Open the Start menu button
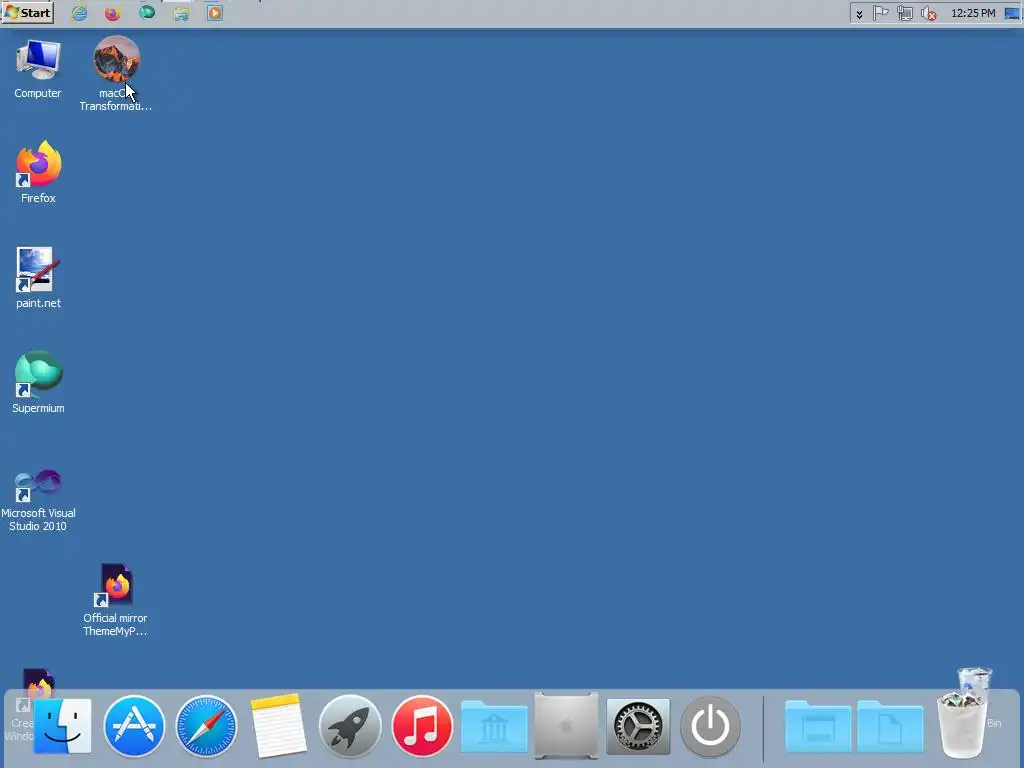The width and height of the screenshot is (1024, 768). [x=27, y=12]
